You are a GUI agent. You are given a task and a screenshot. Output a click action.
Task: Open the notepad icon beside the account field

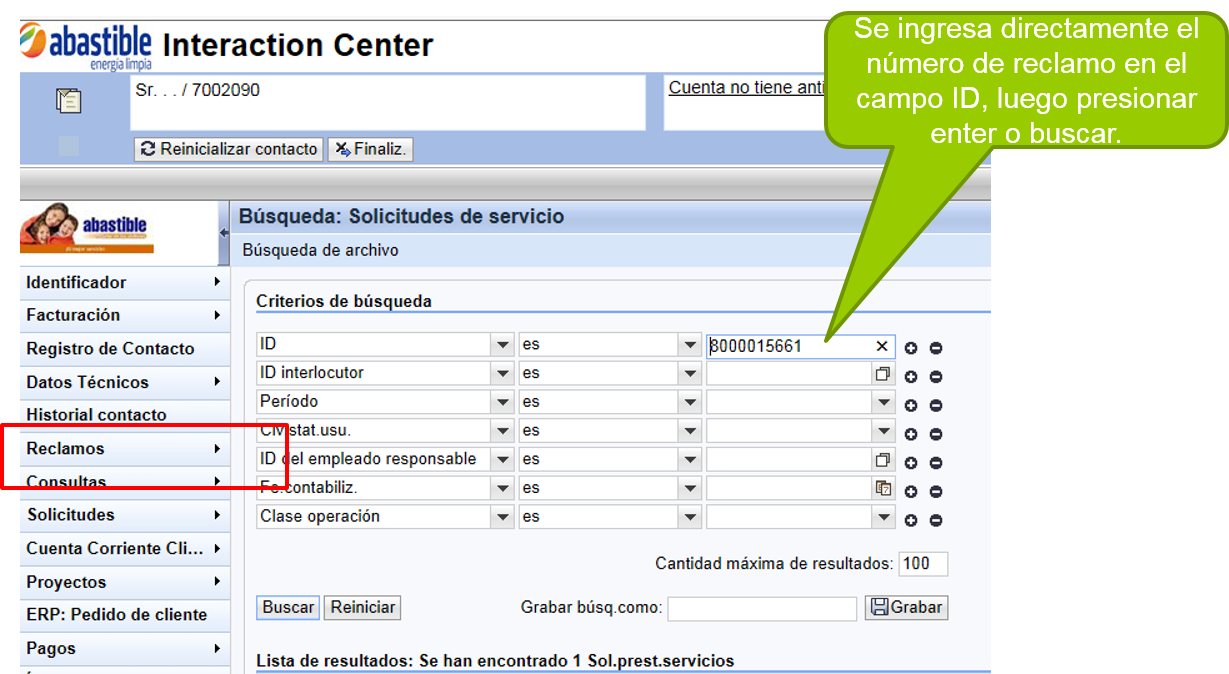pyautogui.click(x=68, y=100)
